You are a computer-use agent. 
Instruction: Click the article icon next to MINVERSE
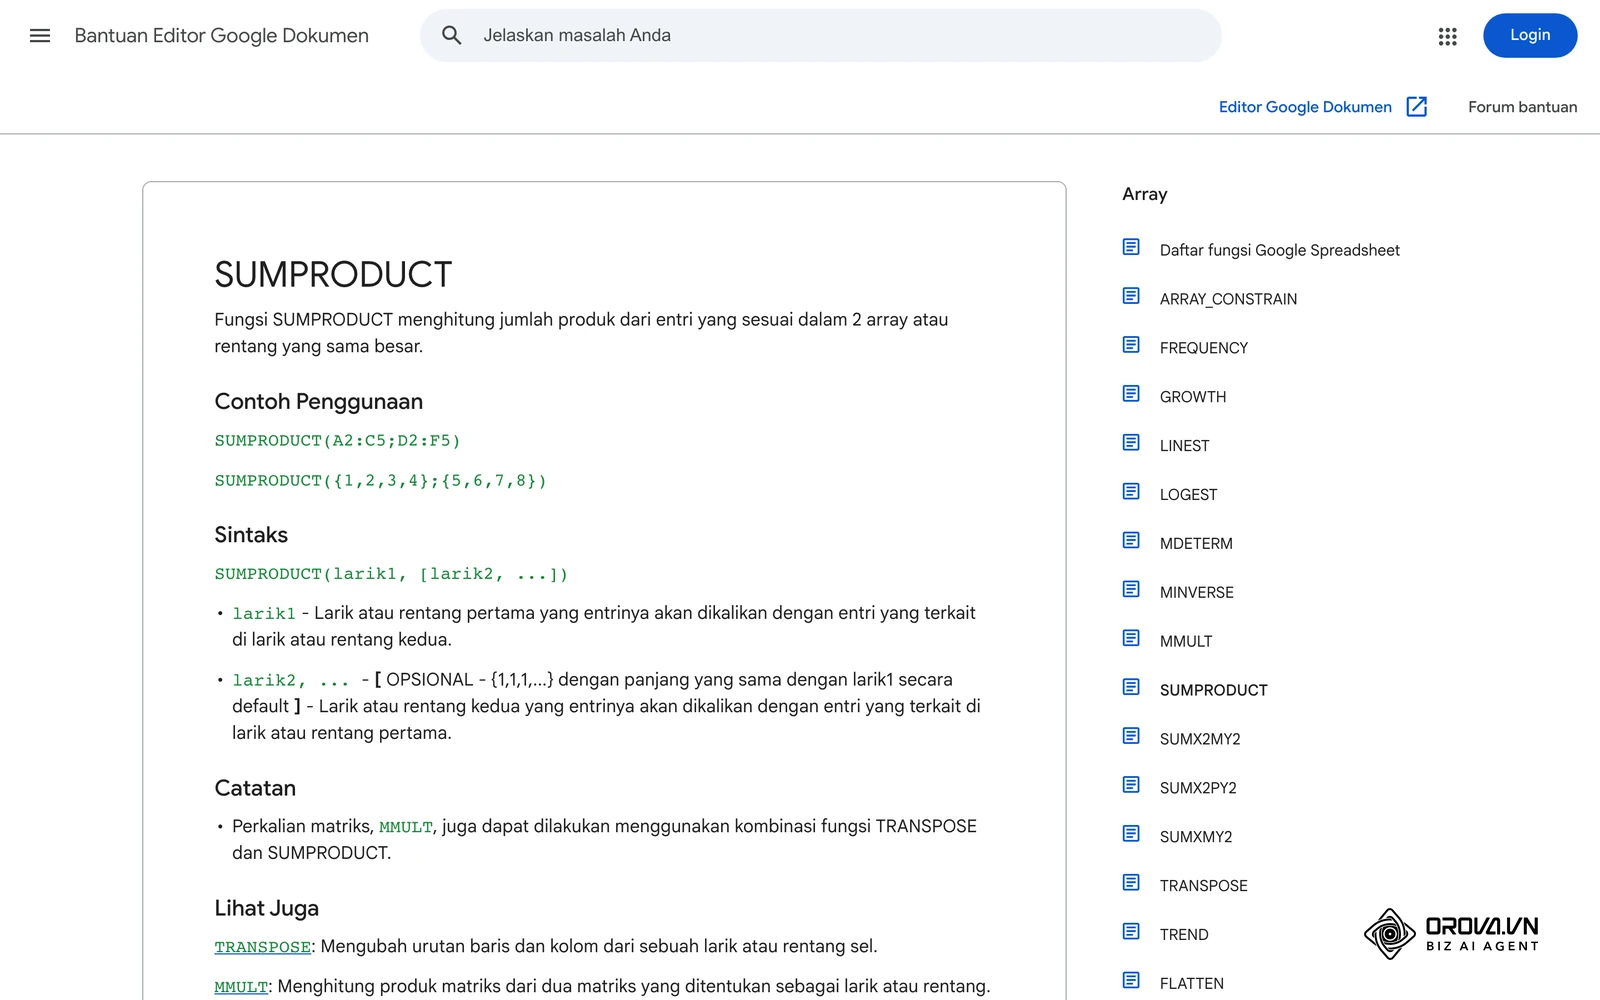[x=1131, y=590]
